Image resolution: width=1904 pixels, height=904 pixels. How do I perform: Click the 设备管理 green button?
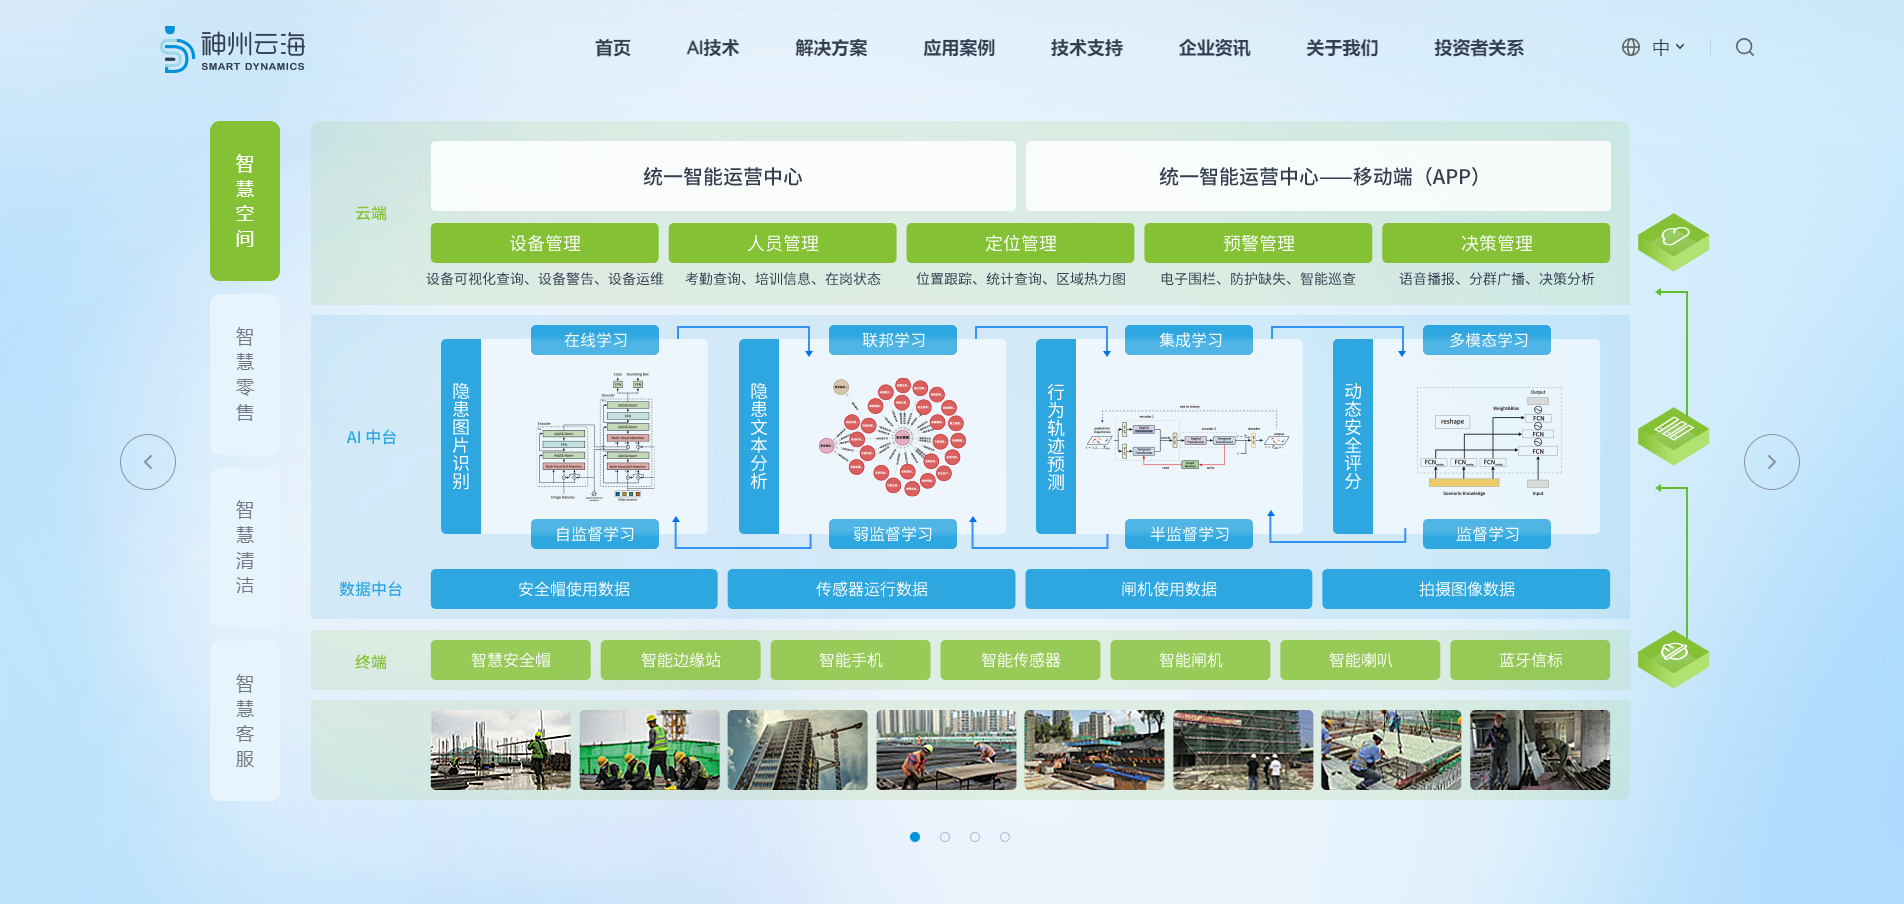pos(543,242)
